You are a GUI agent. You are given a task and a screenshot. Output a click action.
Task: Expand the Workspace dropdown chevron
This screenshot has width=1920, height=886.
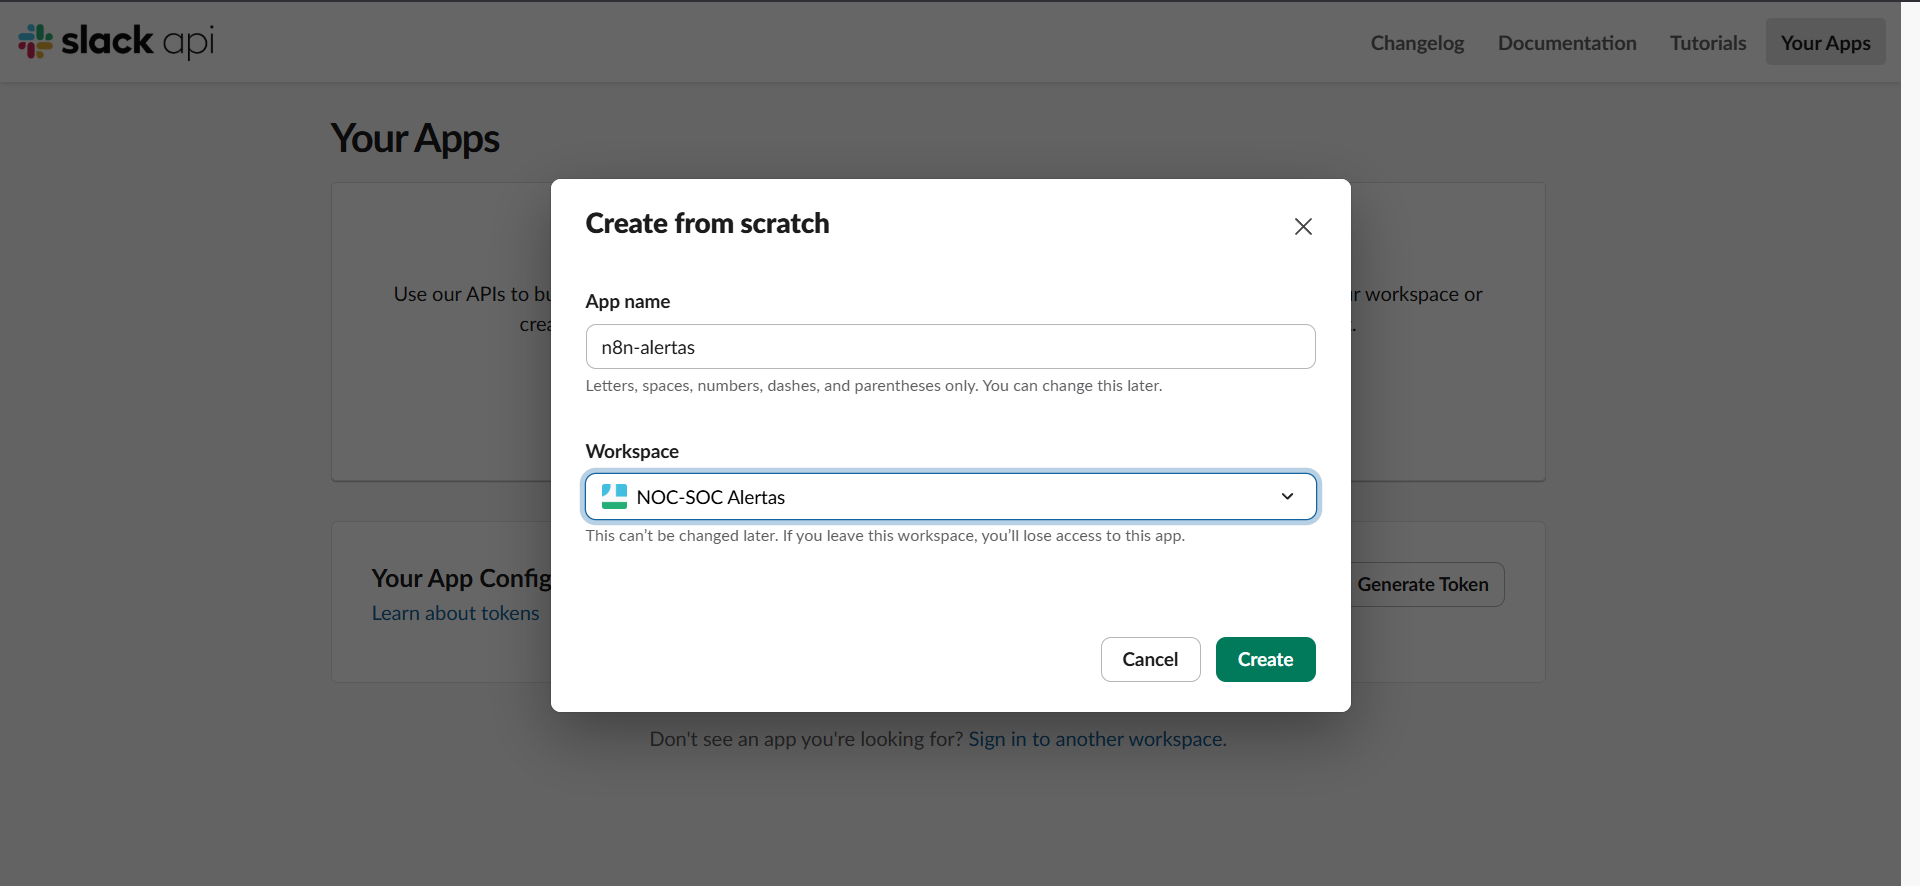point(1287,497)
